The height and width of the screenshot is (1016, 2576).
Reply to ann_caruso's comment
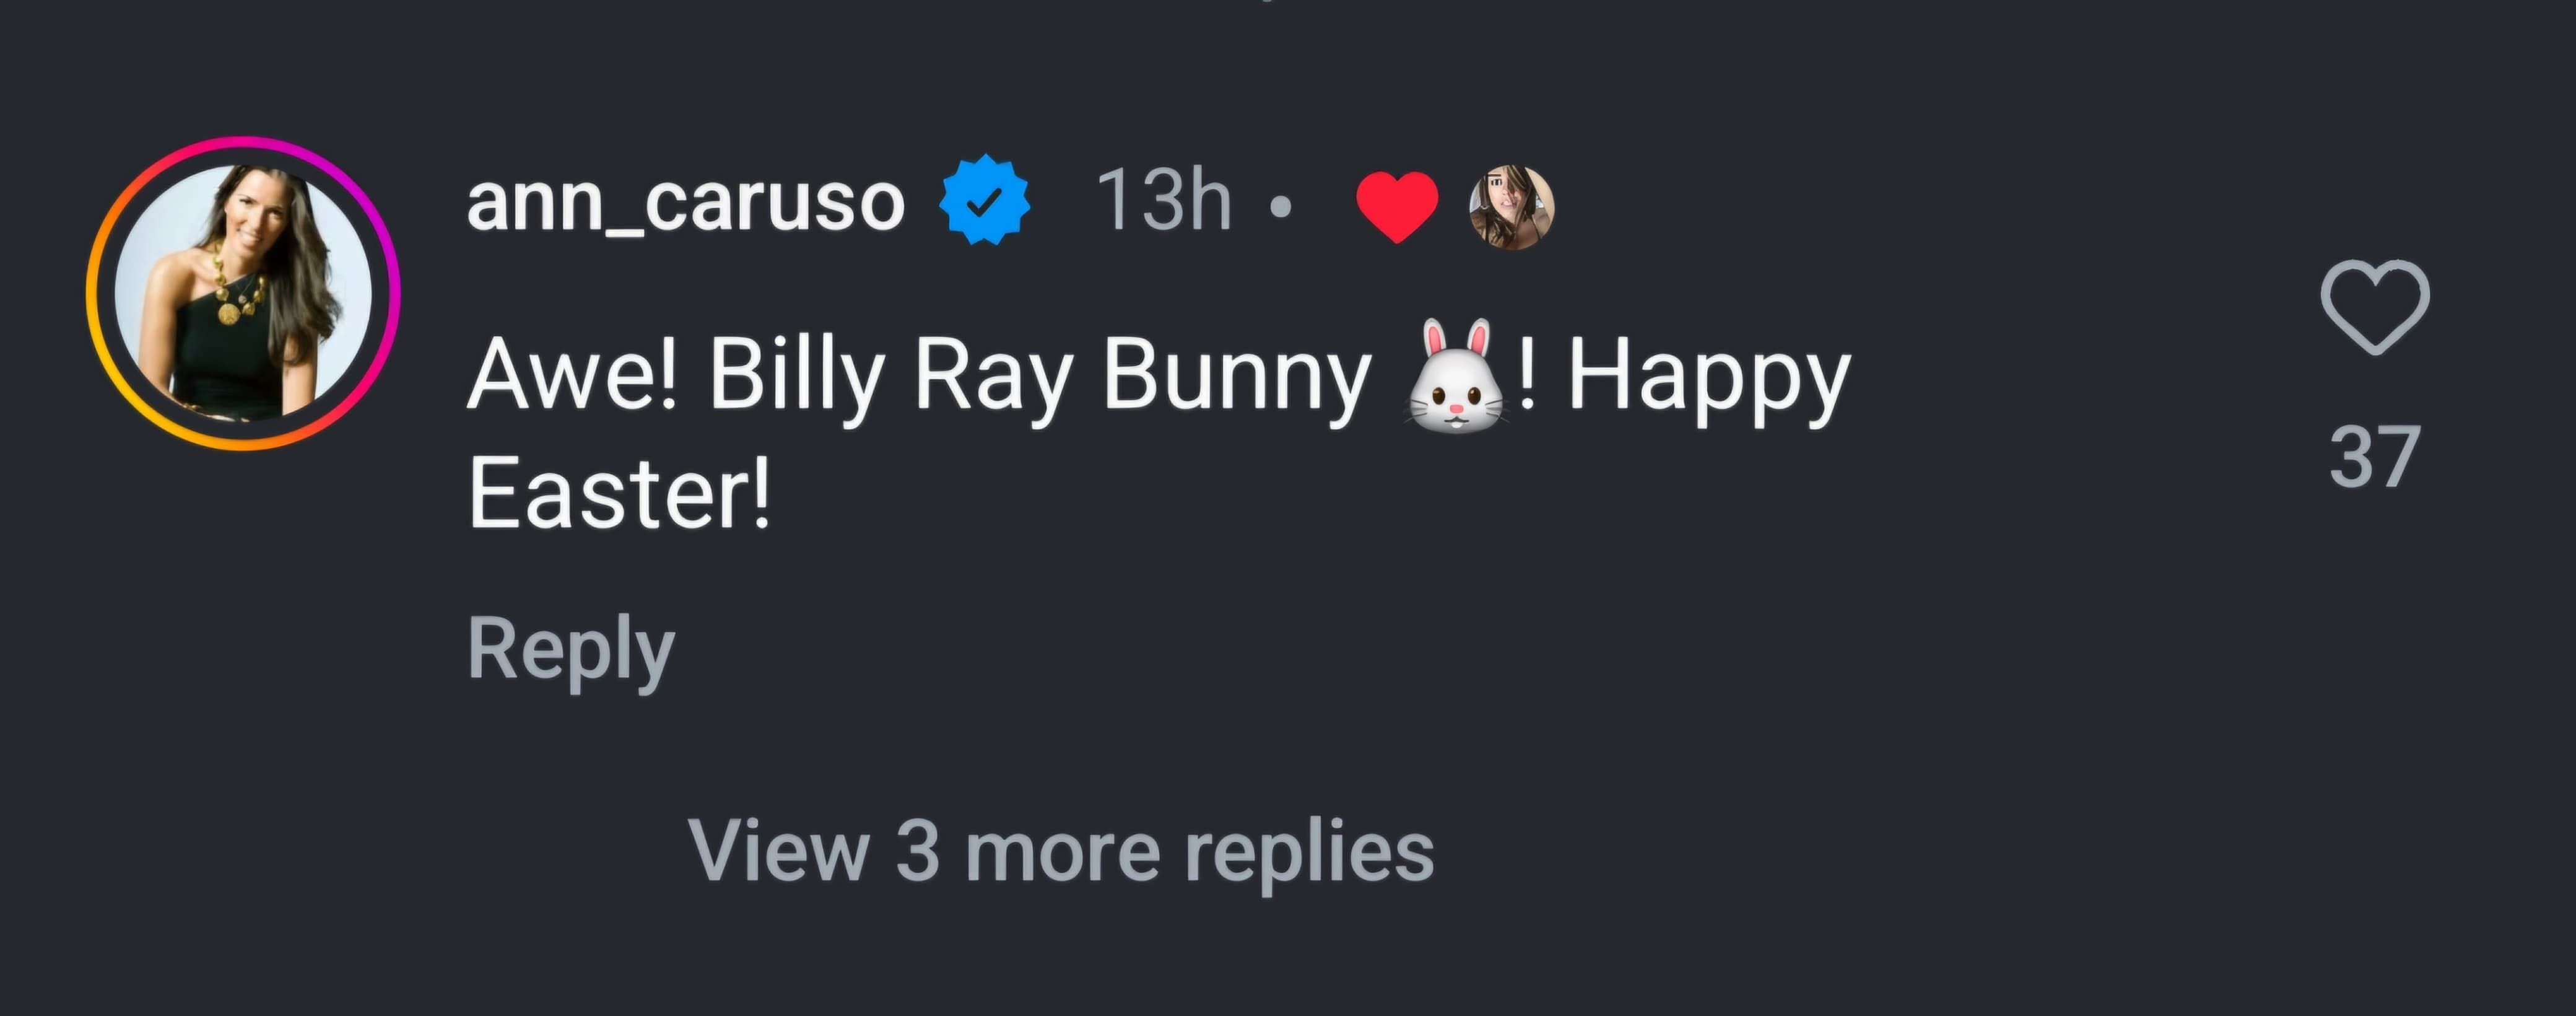[x=571, y=650]
